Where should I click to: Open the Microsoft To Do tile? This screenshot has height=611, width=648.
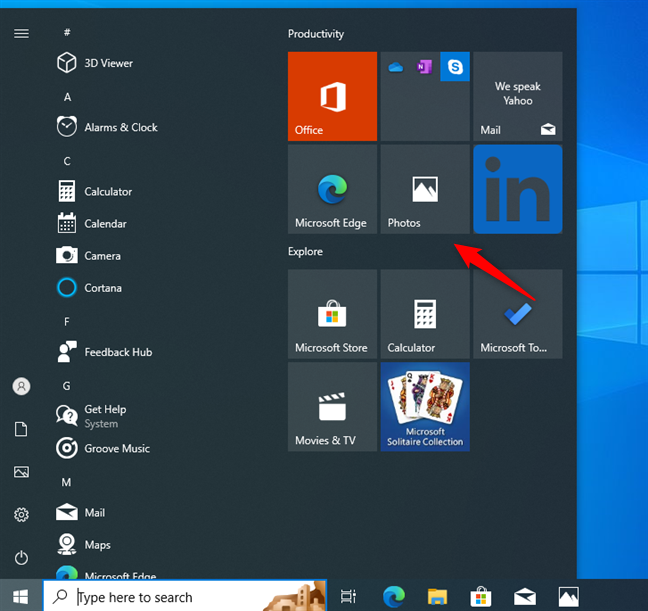tap(518, 314)
